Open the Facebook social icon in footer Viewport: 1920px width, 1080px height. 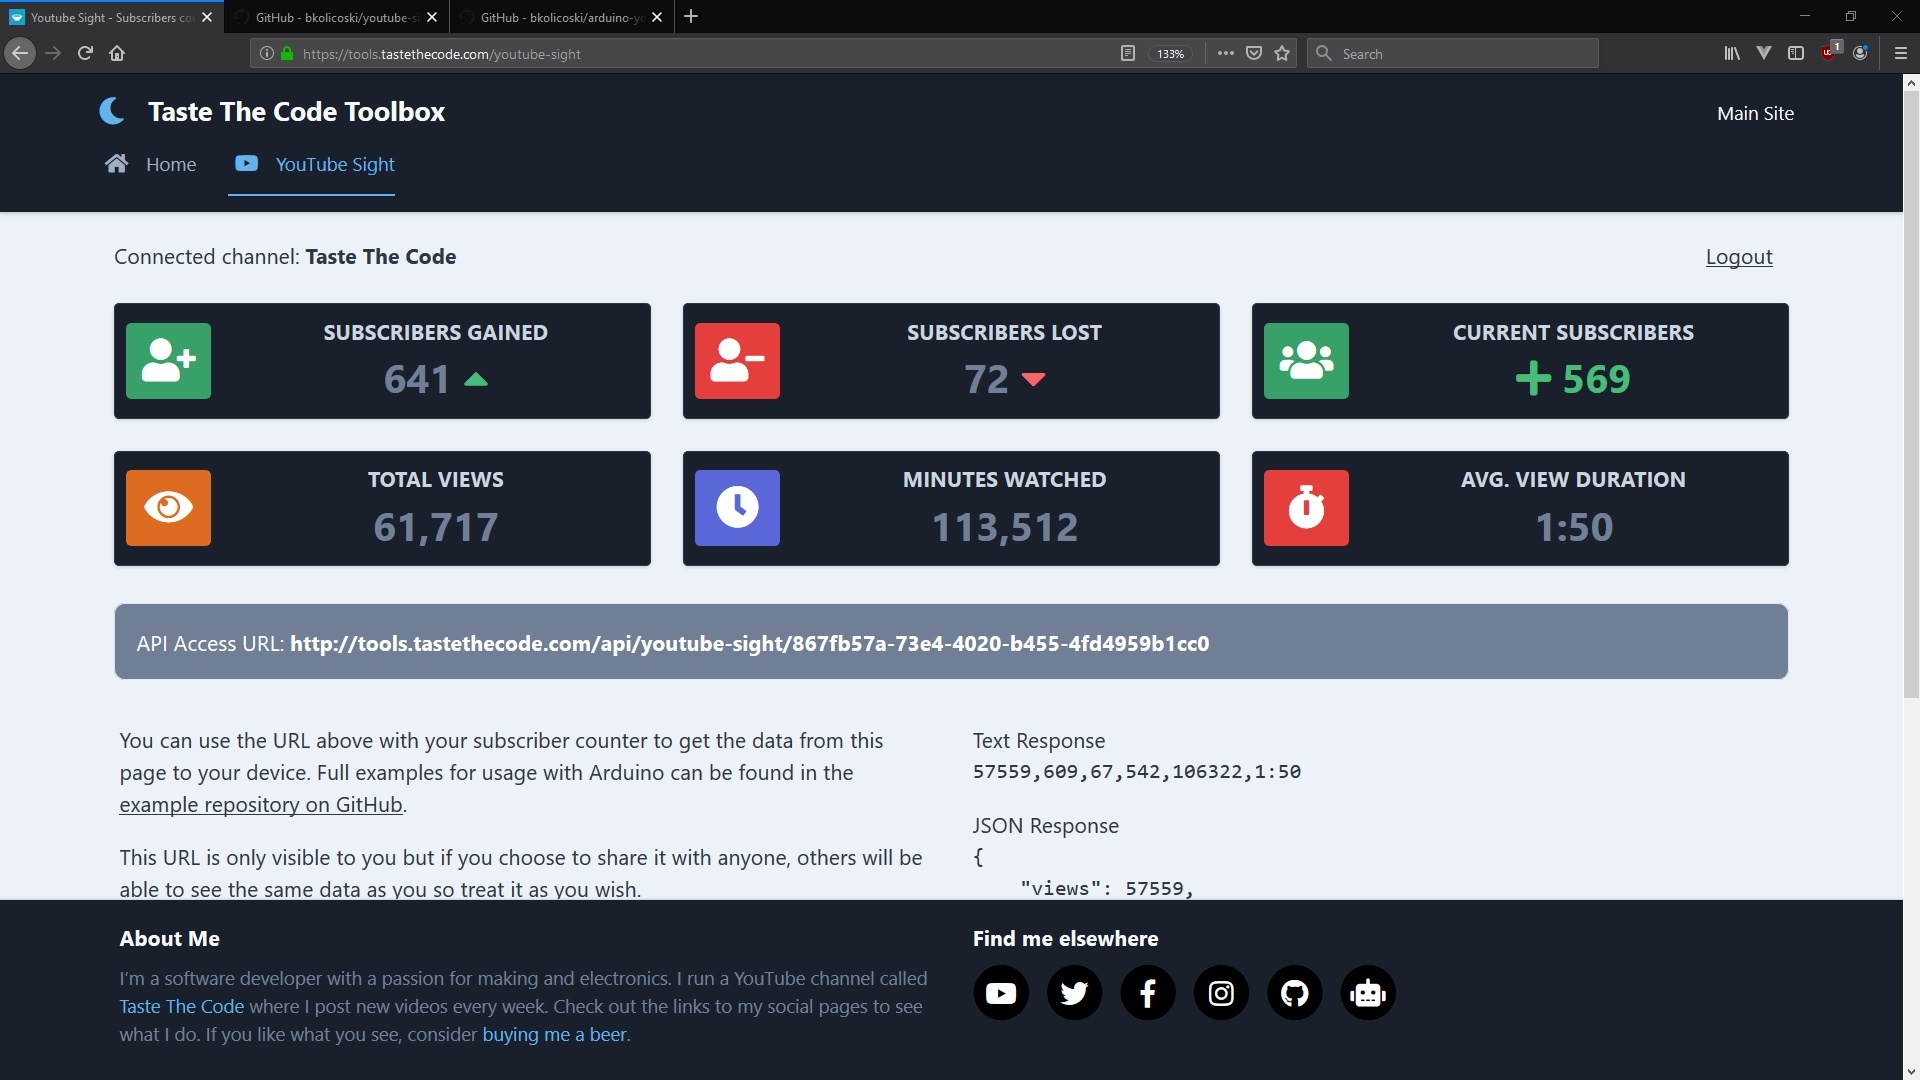pos(1147,993)
